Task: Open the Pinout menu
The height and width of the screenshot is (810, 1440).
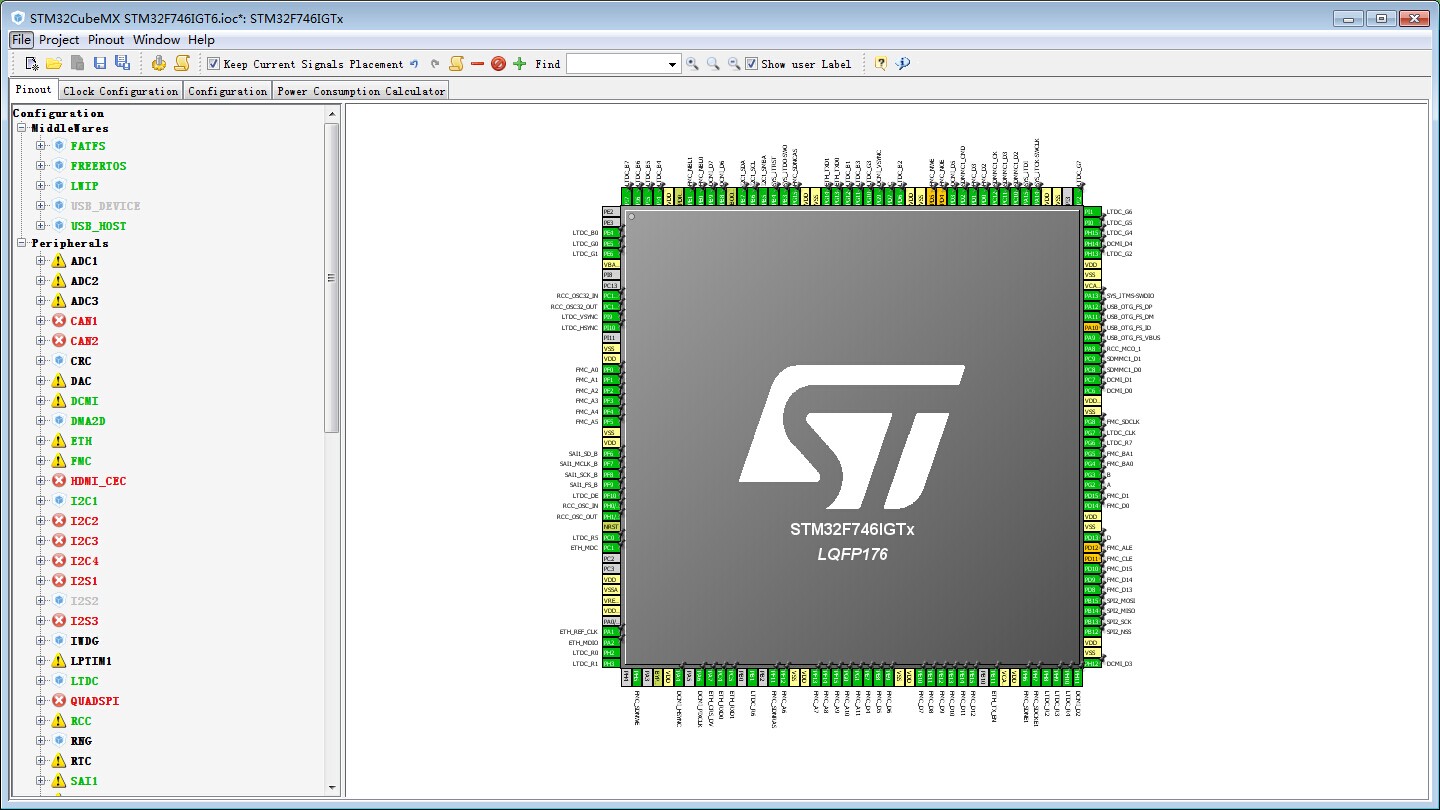Action: (x=106, y=40)
